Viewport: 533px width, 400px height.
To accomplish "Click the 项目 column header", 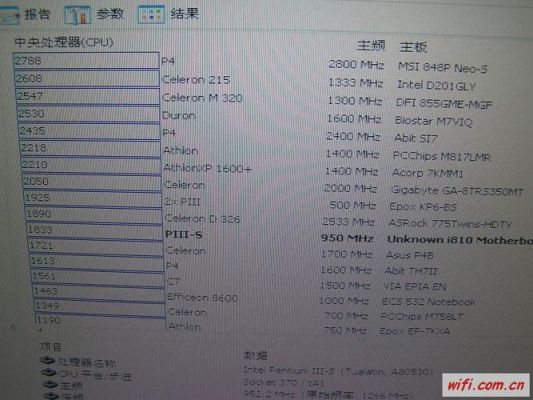I will pyautogui.click(x=50, y=347).
